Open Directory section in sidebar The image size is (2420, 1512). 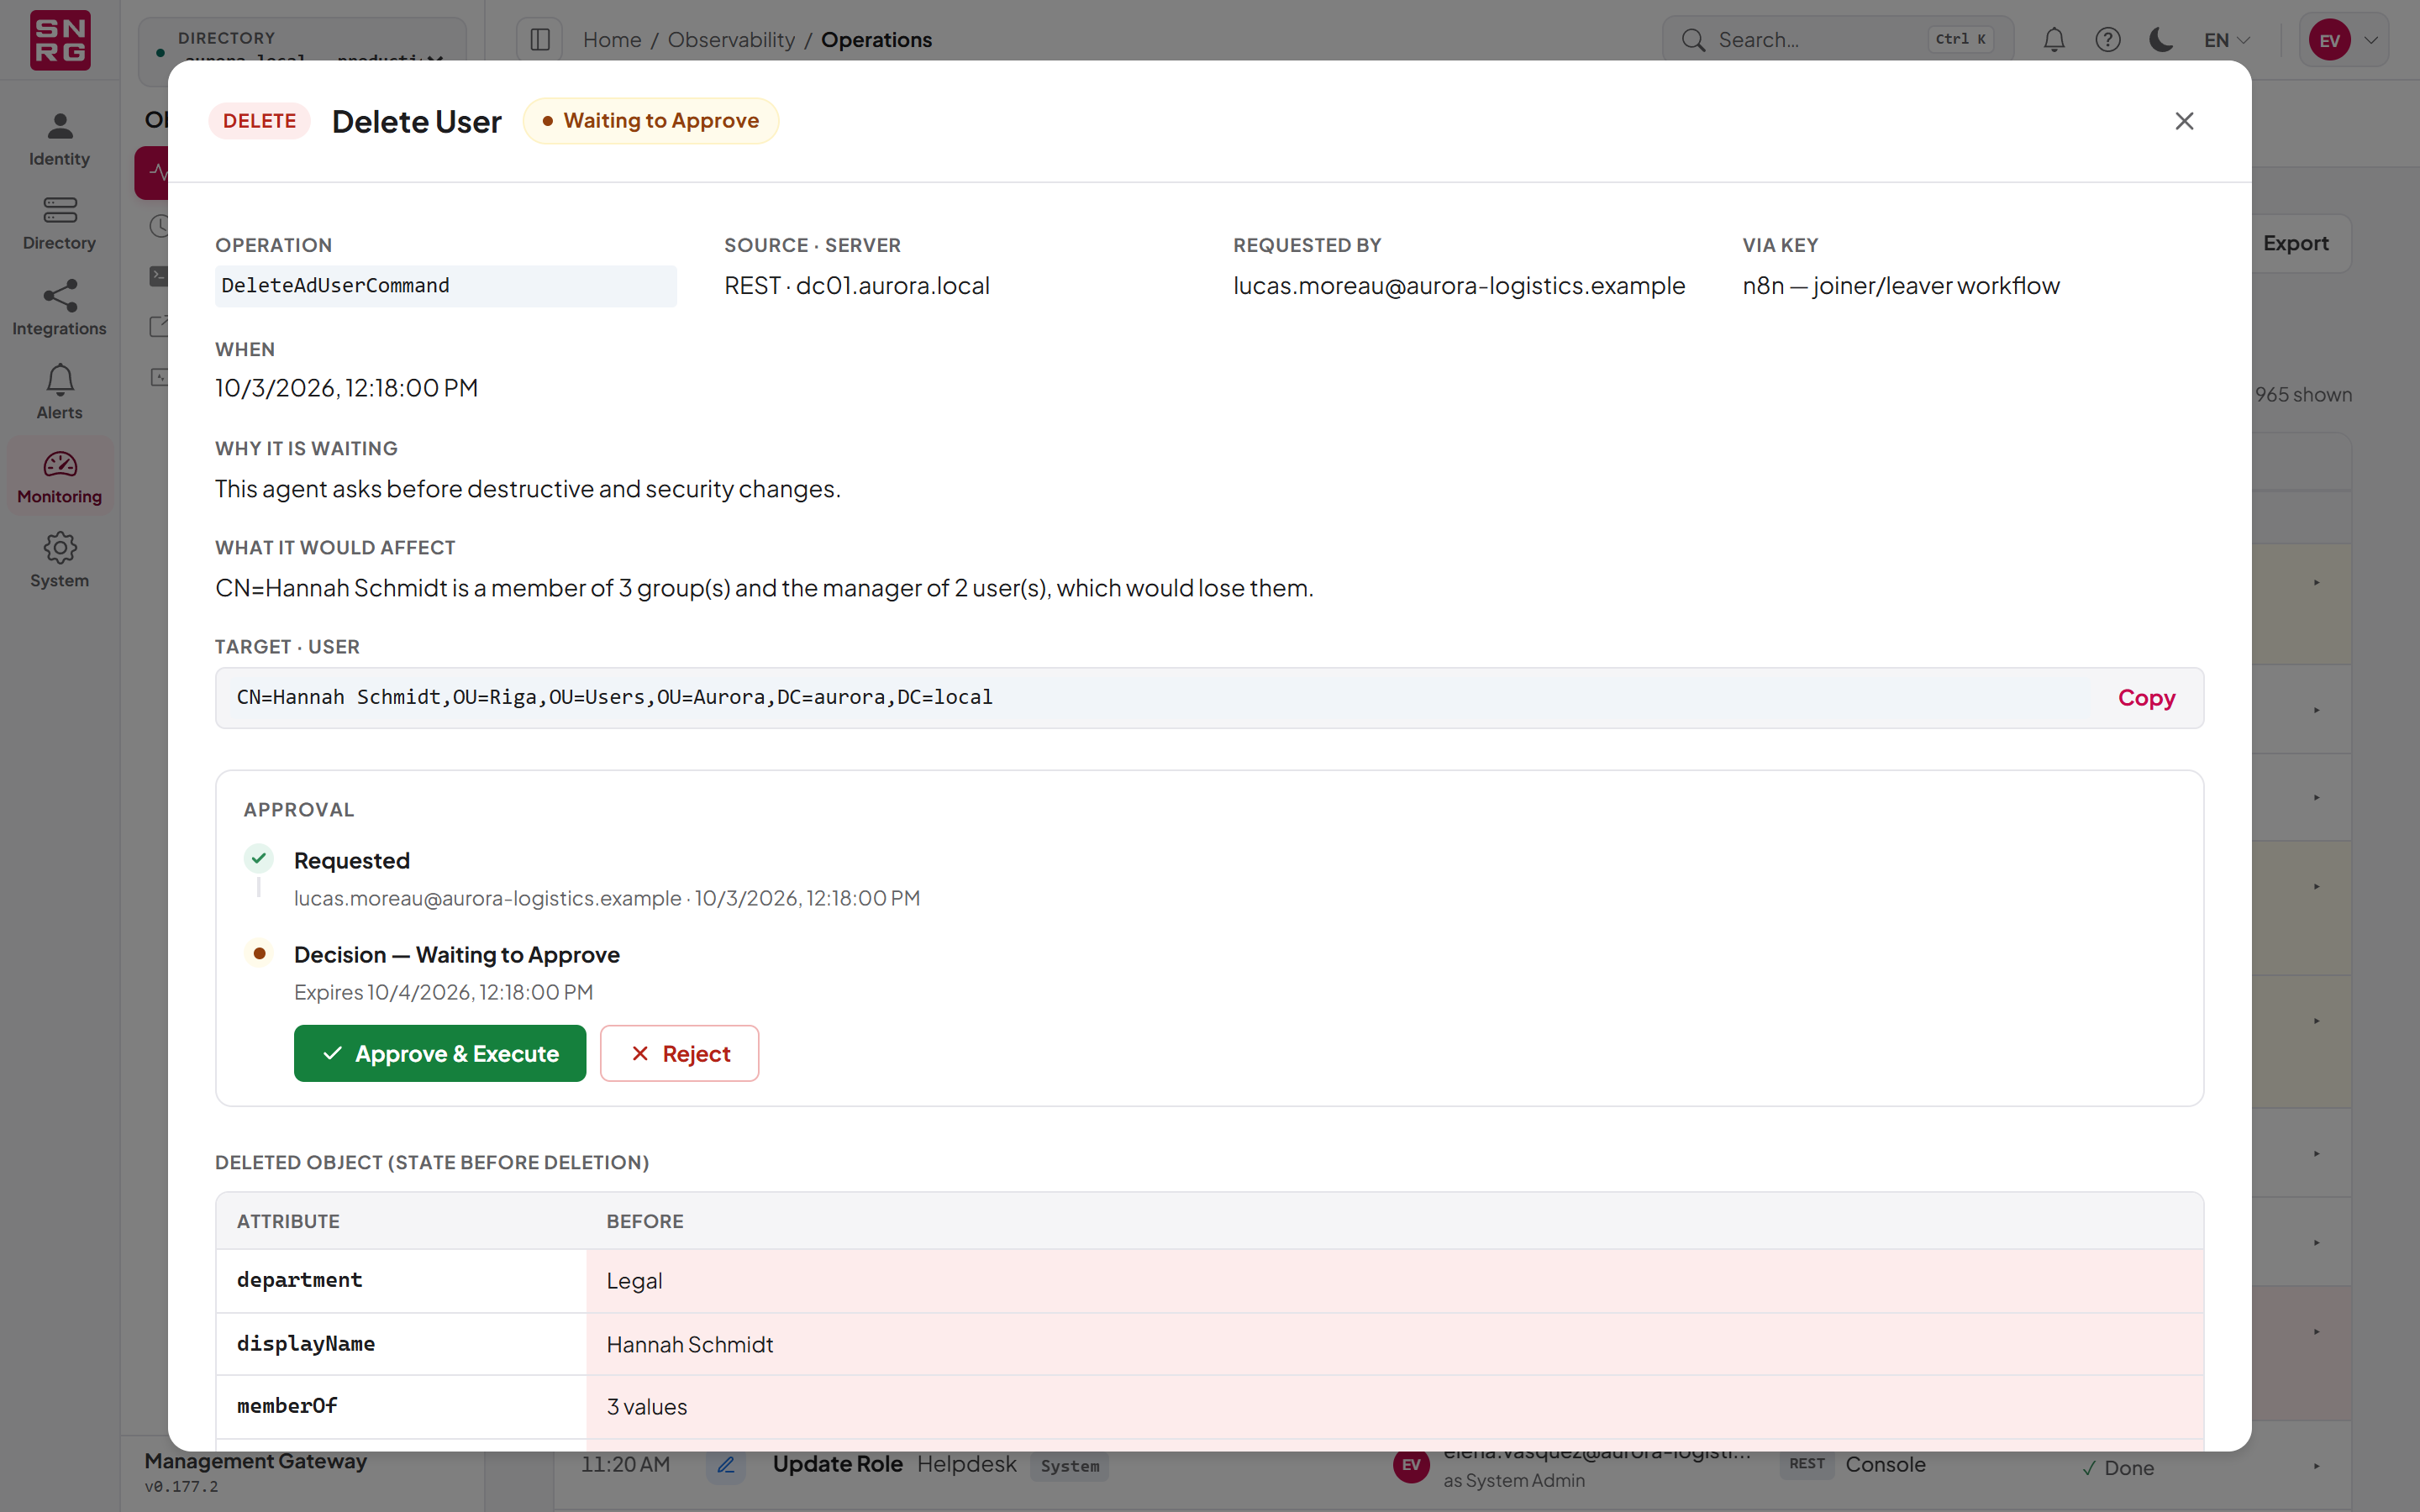[59, 223]
